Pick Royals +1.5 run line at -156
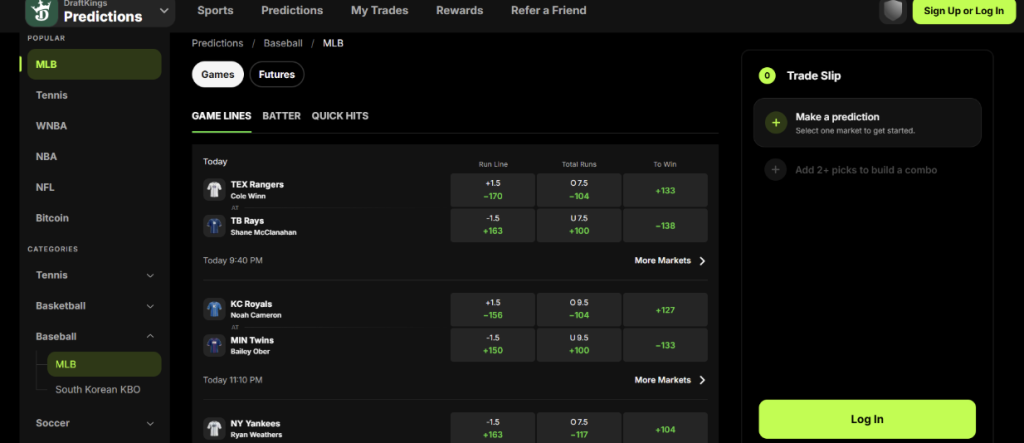Image resolution: width=1024 pixels, height=443 pixels. 492,310
